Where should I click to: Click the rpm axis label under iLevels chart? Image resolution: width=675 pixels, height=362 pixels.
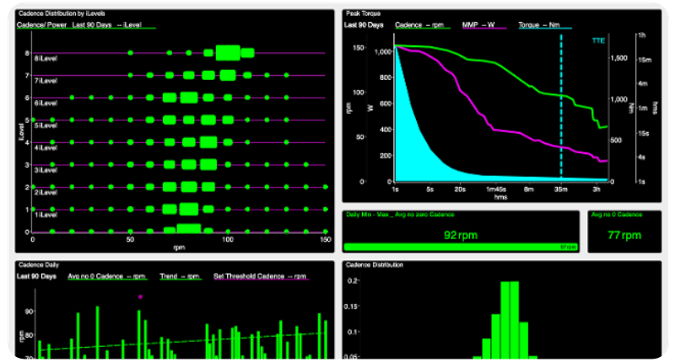[x=179, y=248]
